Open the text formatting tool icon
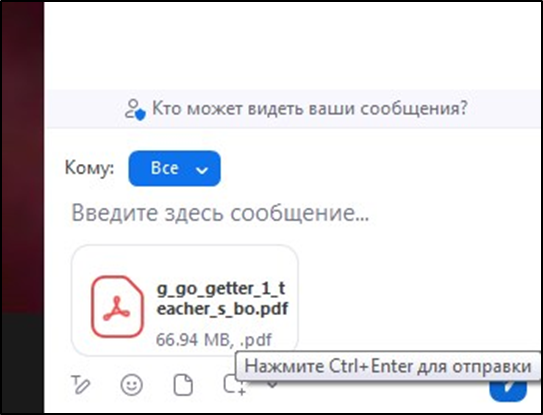Screen dimensions: 543x415 (81, 385)
